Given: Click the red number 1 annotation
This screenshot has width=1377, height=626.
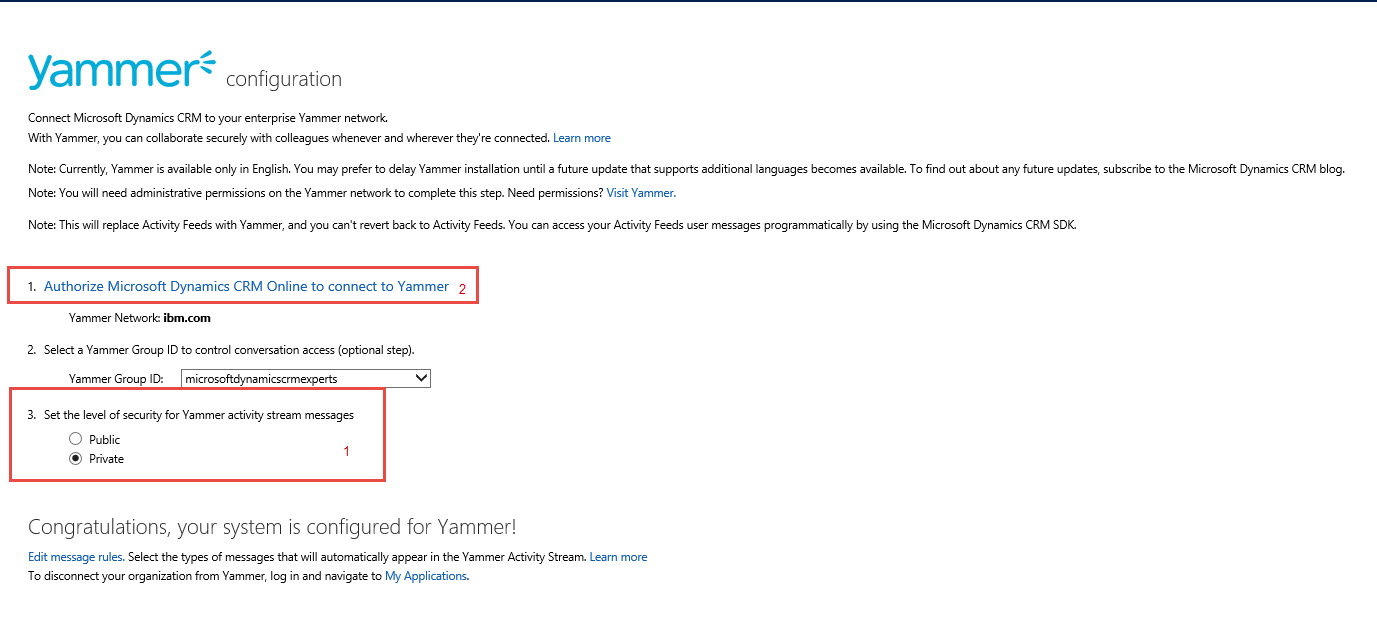Looking at the screenshot, I should click(x=347, y=451).
